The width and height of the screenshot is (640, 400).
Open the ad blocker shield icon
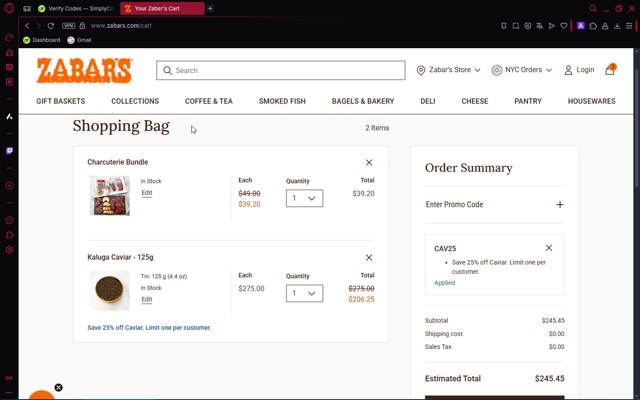[x=528, y=26]
